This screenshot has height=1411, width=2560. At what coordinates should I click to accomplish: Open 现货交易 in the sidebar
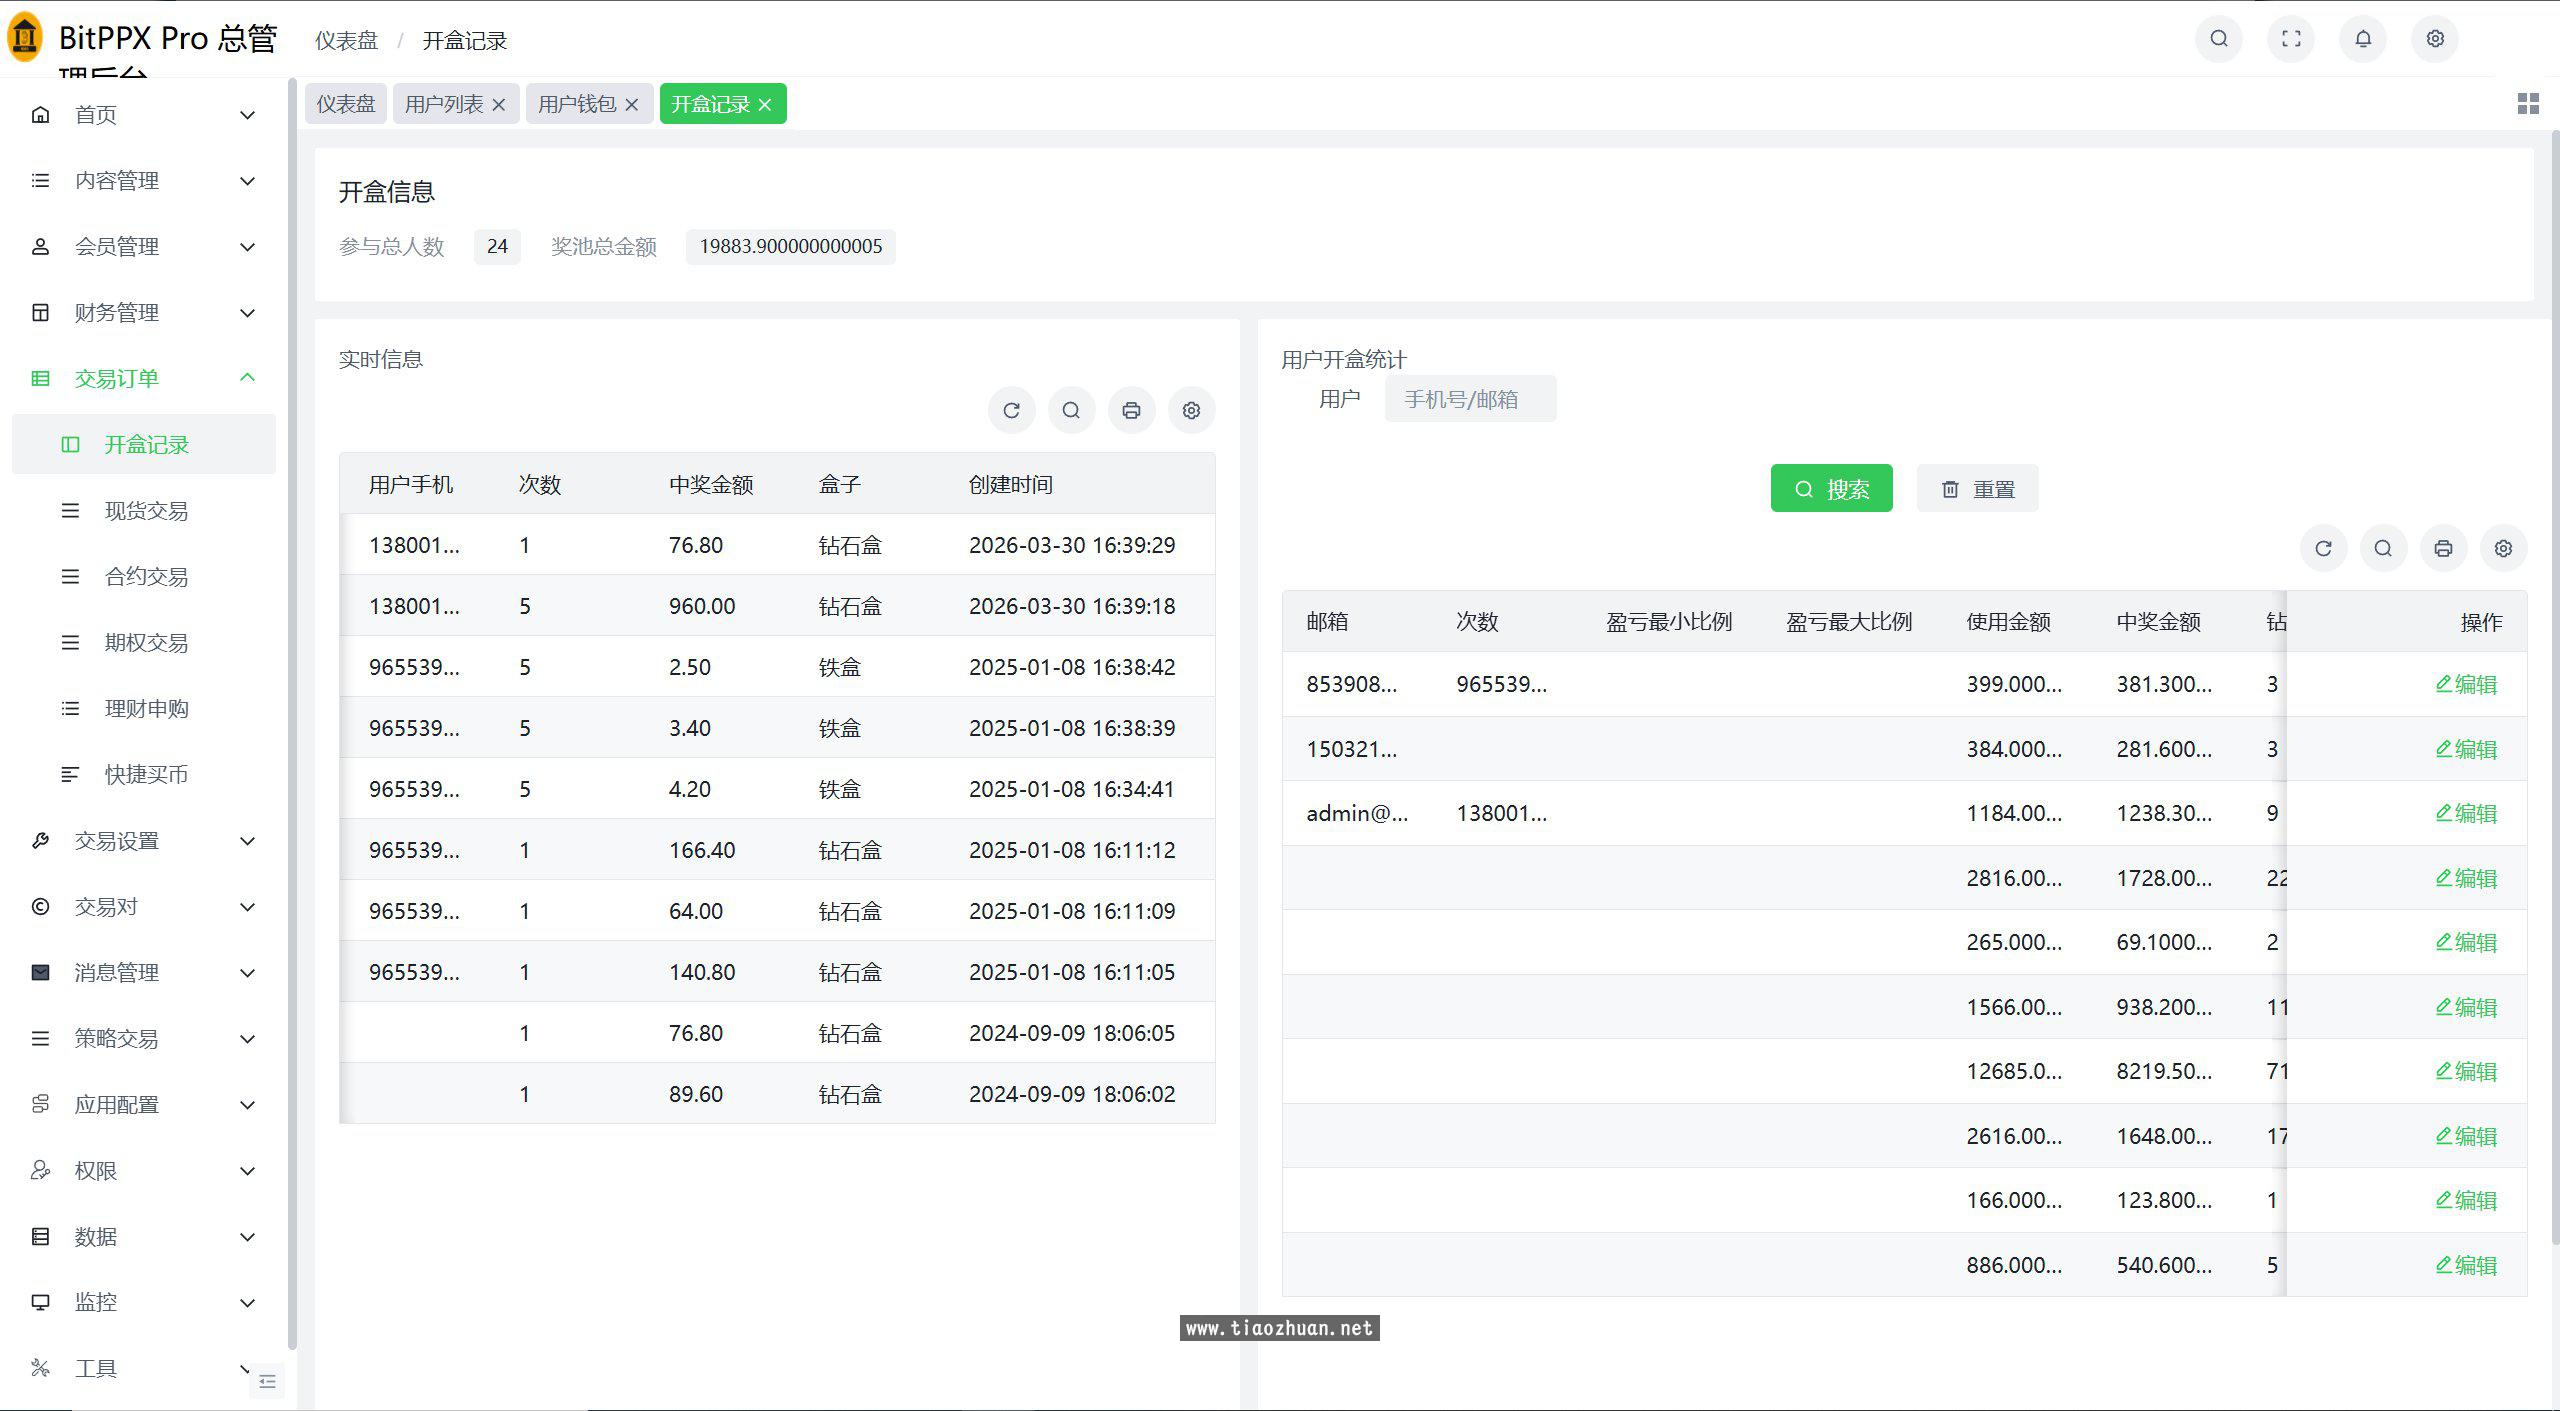coord(146,511)
